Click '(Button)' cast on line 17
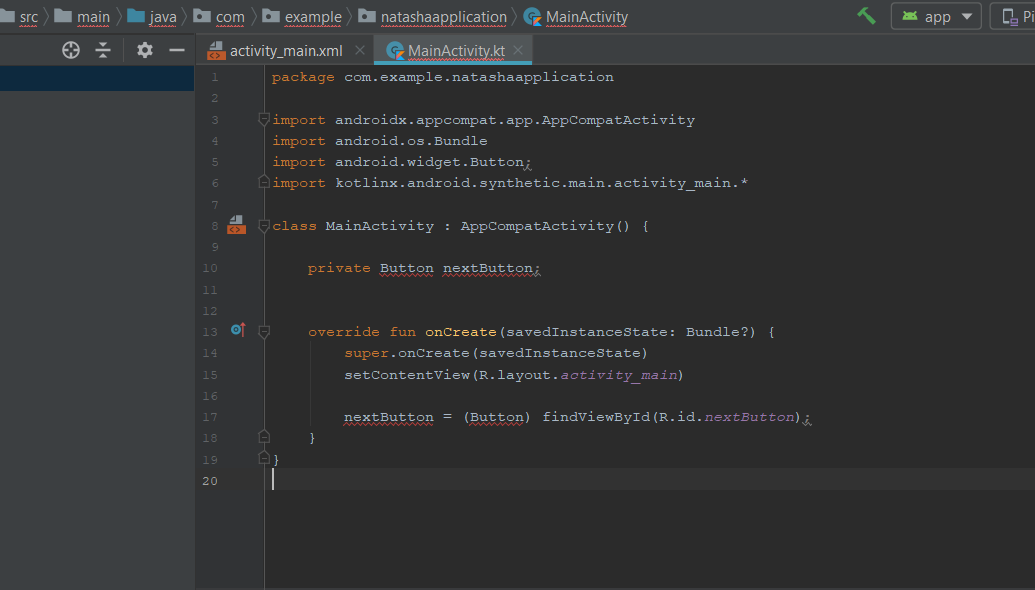Image resolution: width=1035 pixels, height=590 pixels. pos(497,417)
